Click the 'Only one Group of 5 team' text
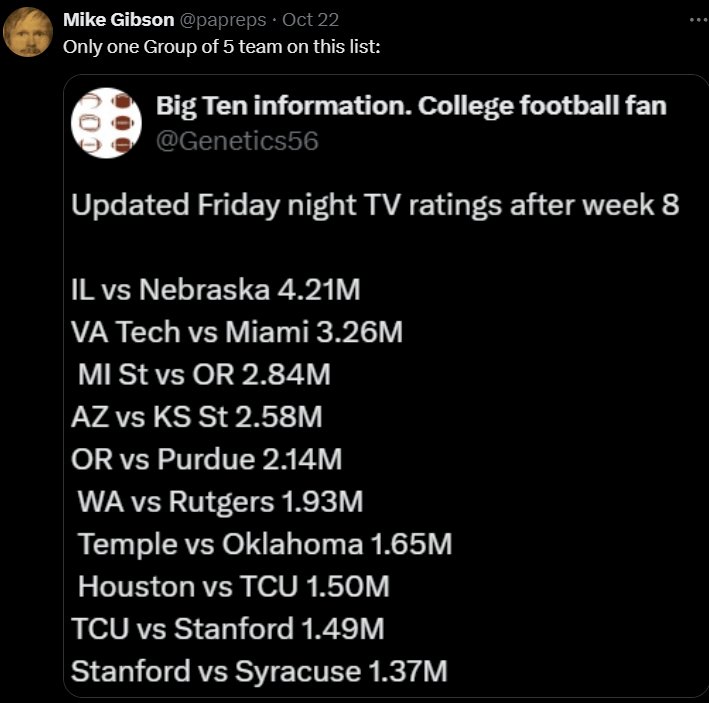The image size is (709, 703). [221, 46]
